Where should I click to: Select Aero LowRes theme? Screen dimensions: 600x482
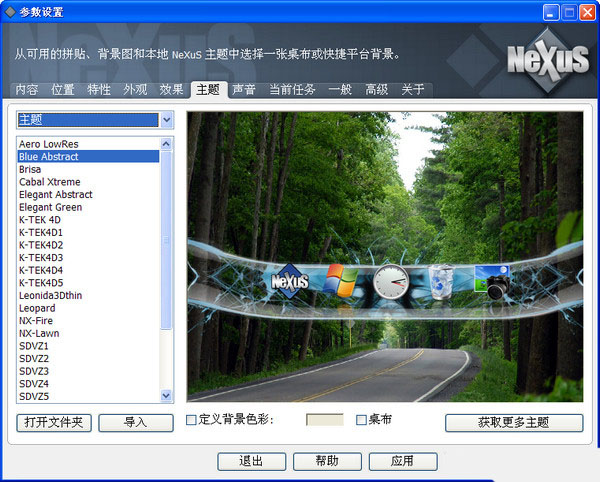coord(88,144)
